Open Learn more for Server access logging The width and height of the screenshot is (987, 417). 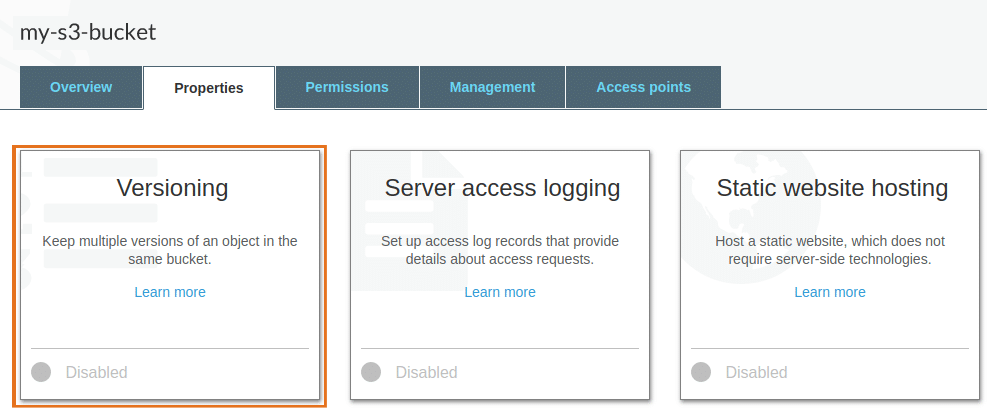[500, 292]
